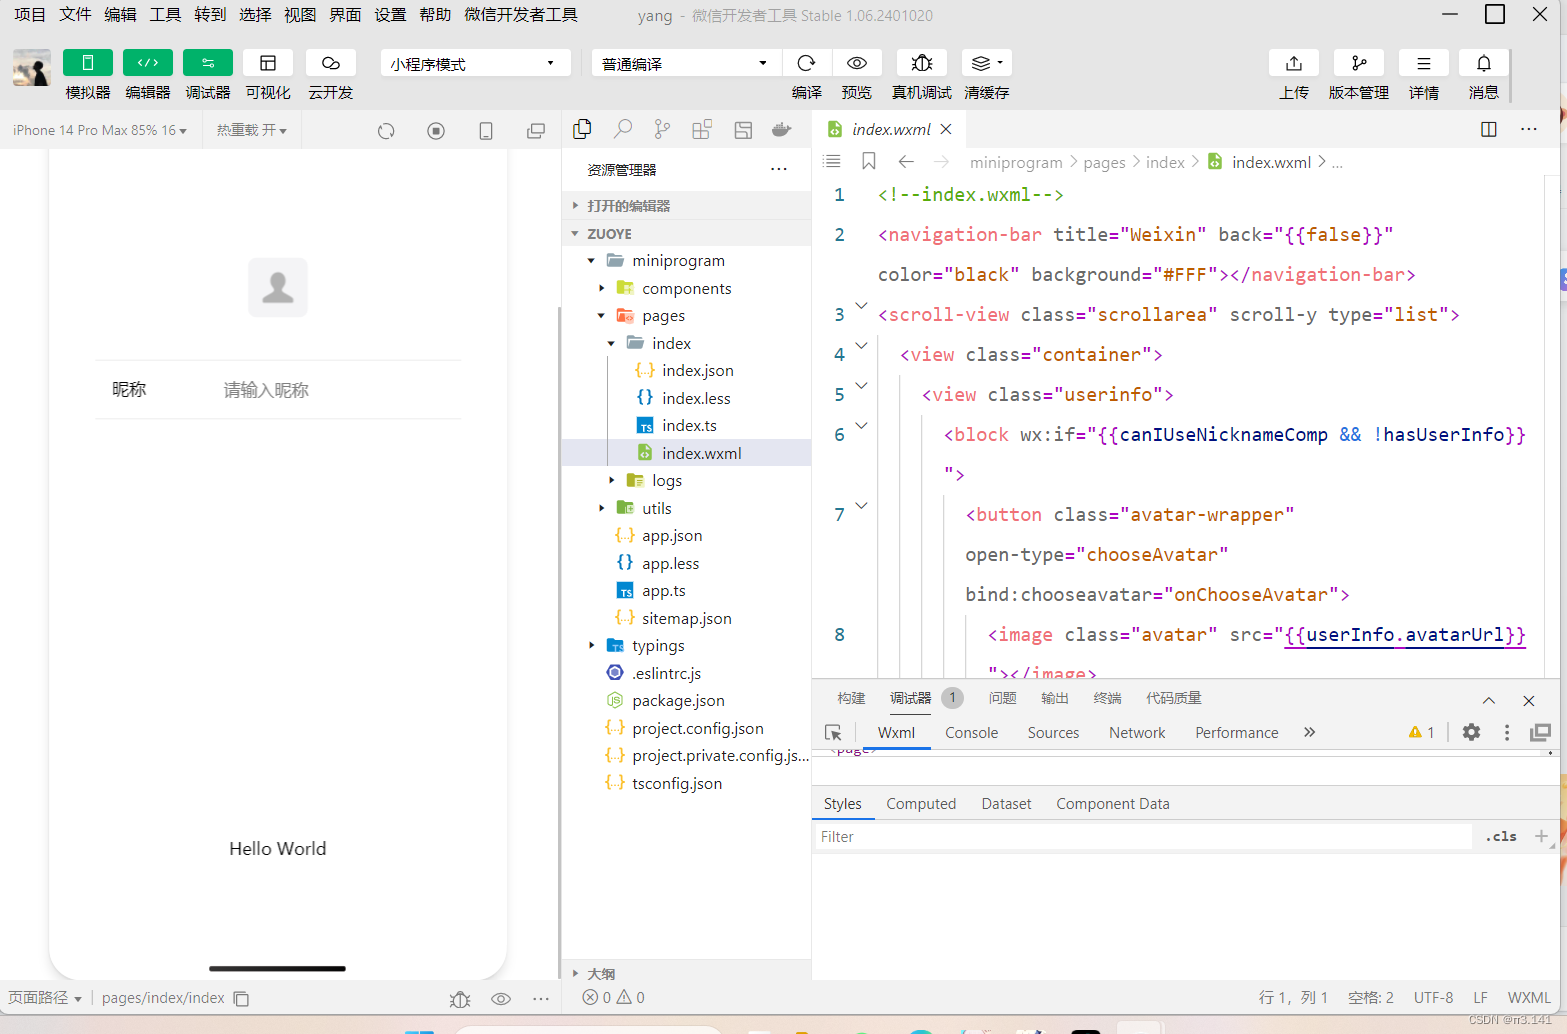Click the Filter styles input field
Image resolution: width=1567 pixels, height=1034 pixels.
pos(1142,836)
